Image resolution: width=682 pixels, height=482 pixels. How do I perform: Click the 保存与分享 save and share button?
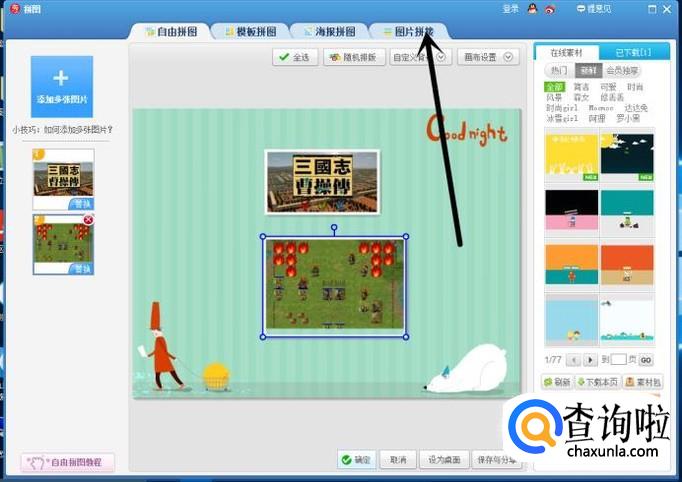tap(496, 459)
